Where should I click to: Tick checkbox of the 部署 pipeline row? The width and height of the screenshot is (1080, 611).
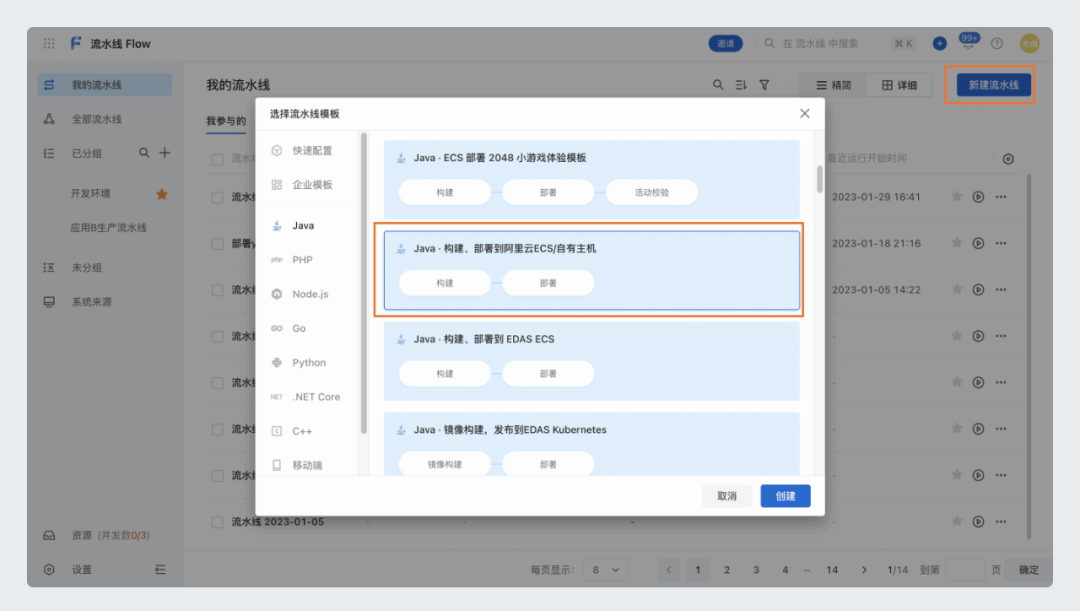point(218,243)
